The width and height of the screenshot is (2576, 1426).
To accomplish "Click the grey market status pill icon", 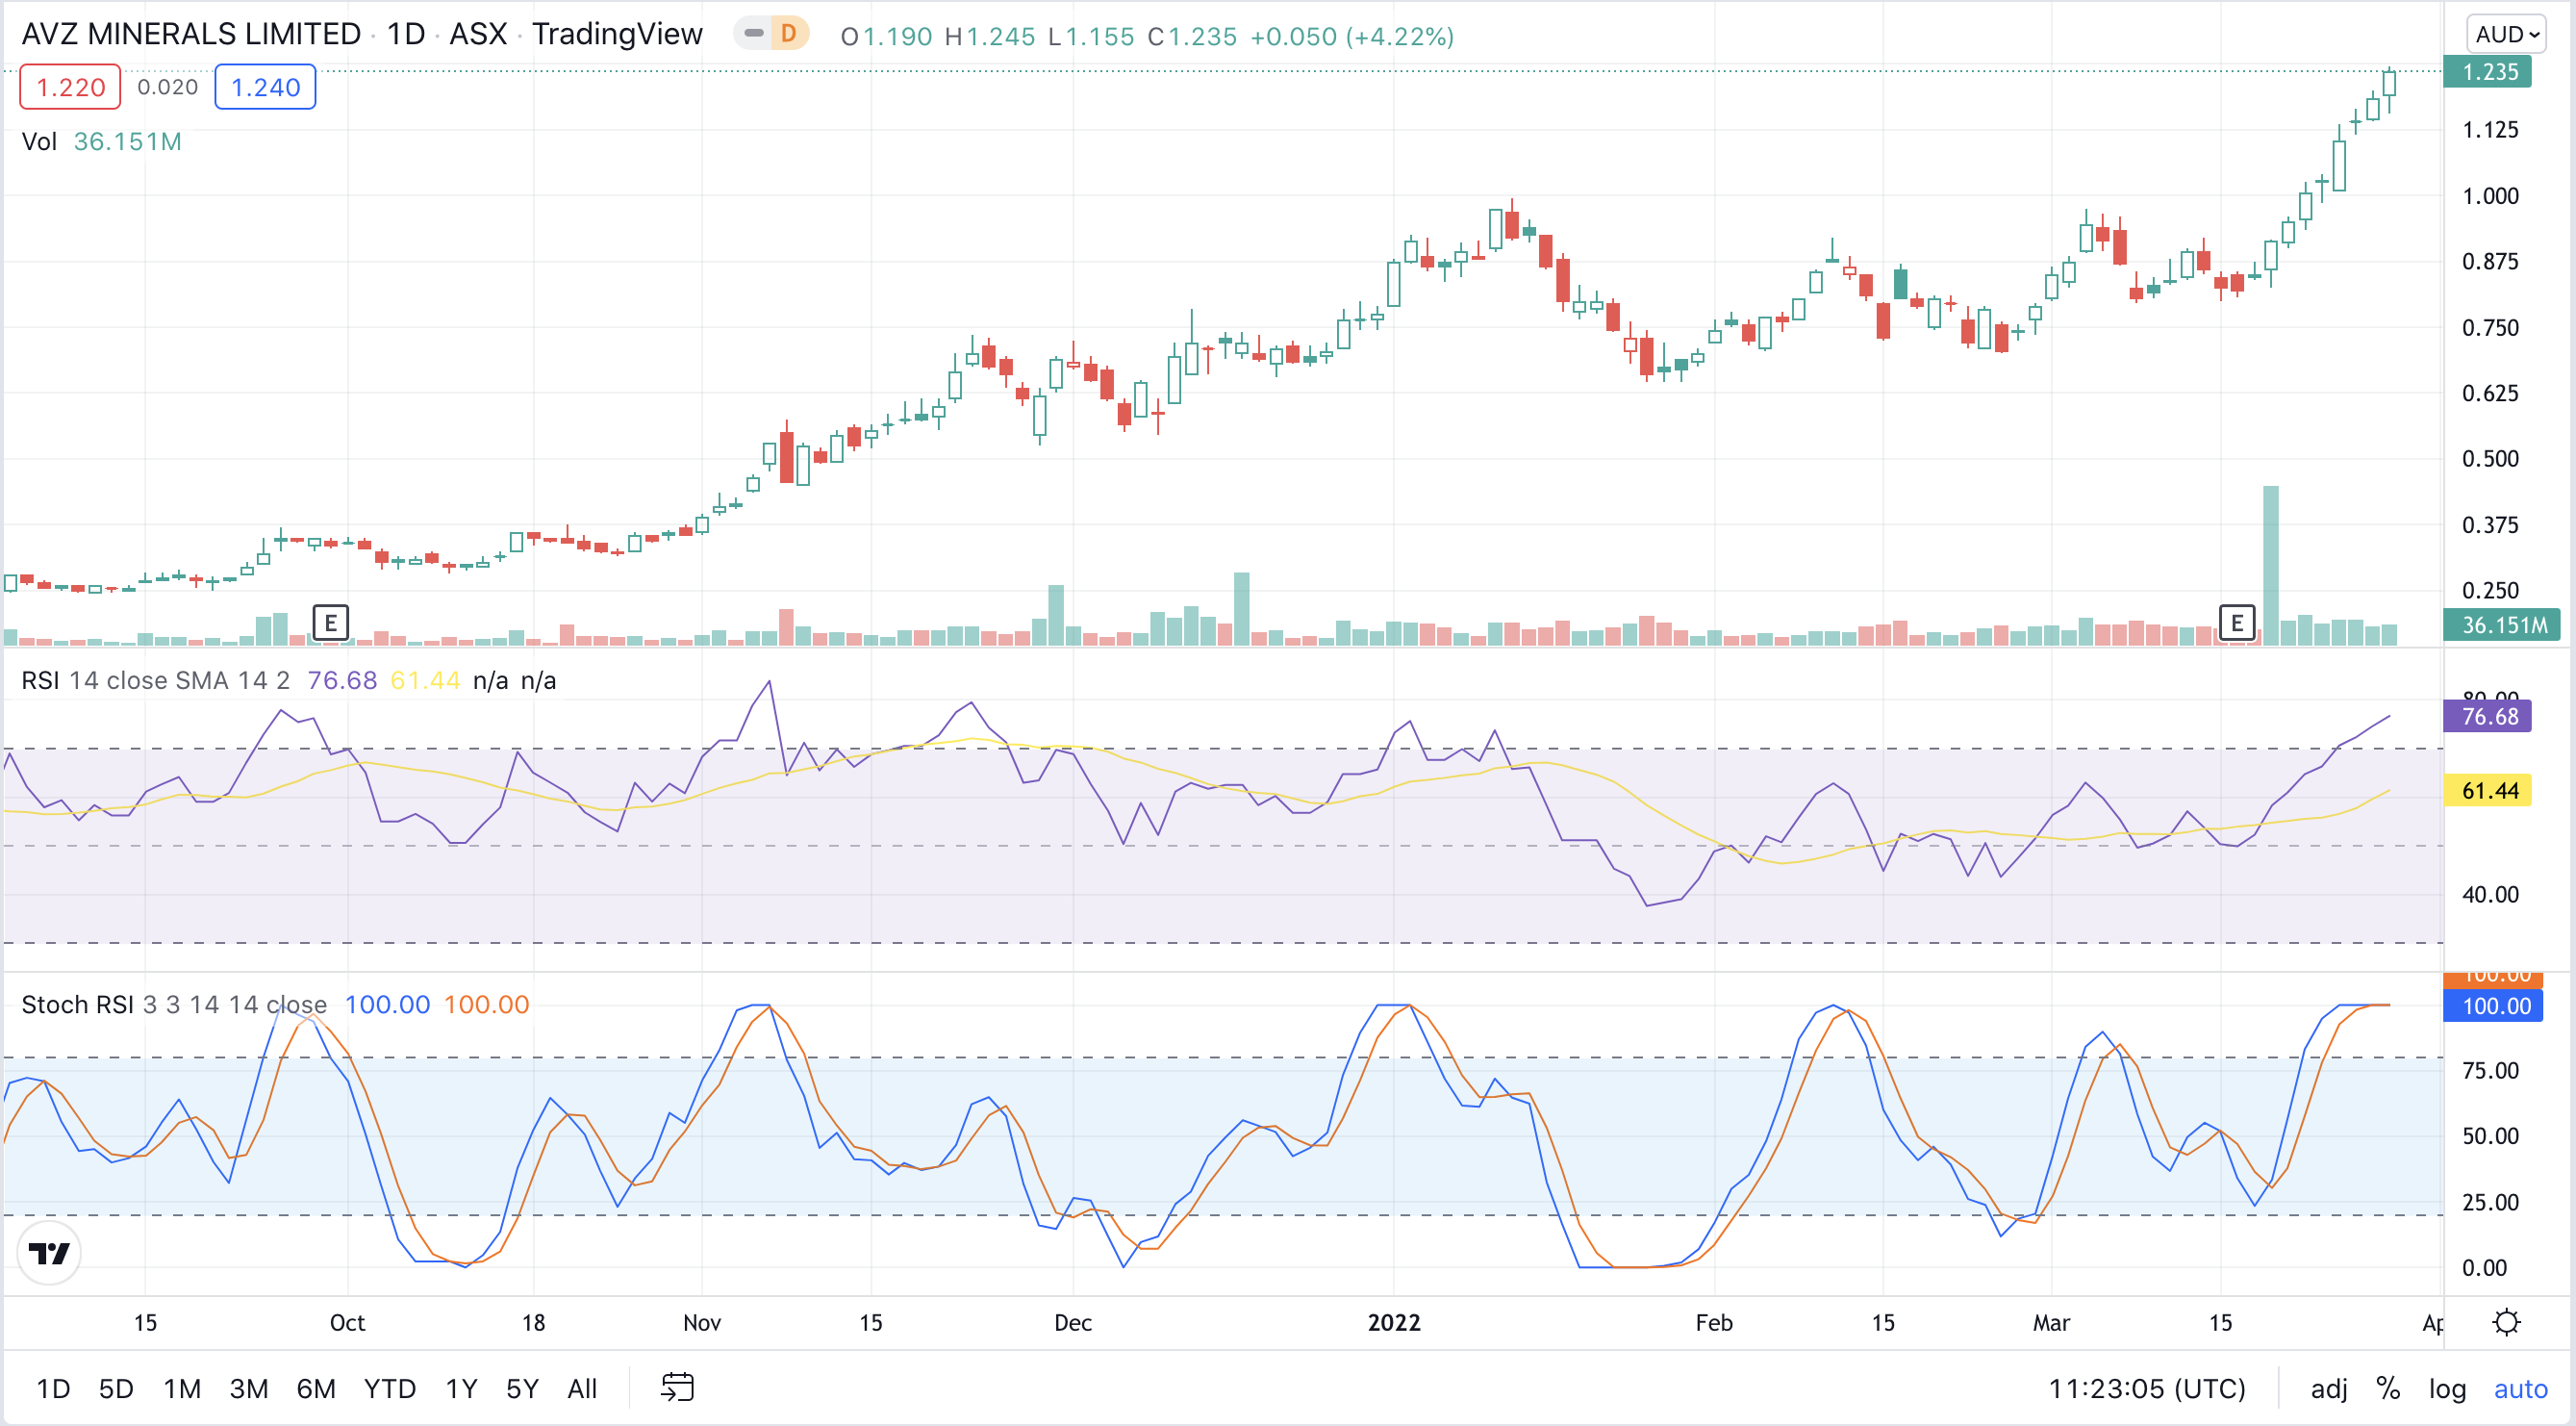I will (754, 34).
